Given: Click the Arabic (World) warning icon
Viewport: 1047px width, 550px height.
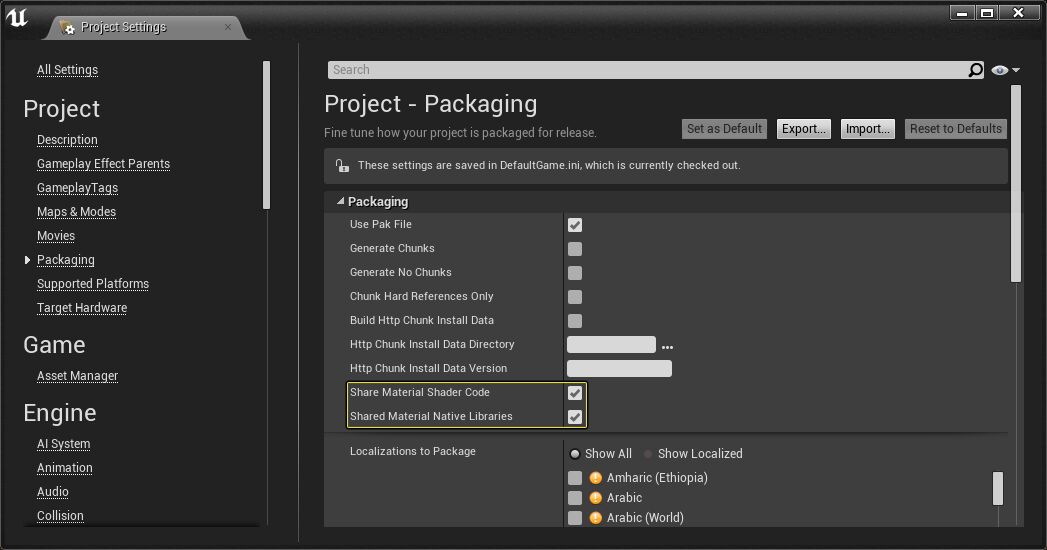Looking at the screenshot, I should (596, 518).
